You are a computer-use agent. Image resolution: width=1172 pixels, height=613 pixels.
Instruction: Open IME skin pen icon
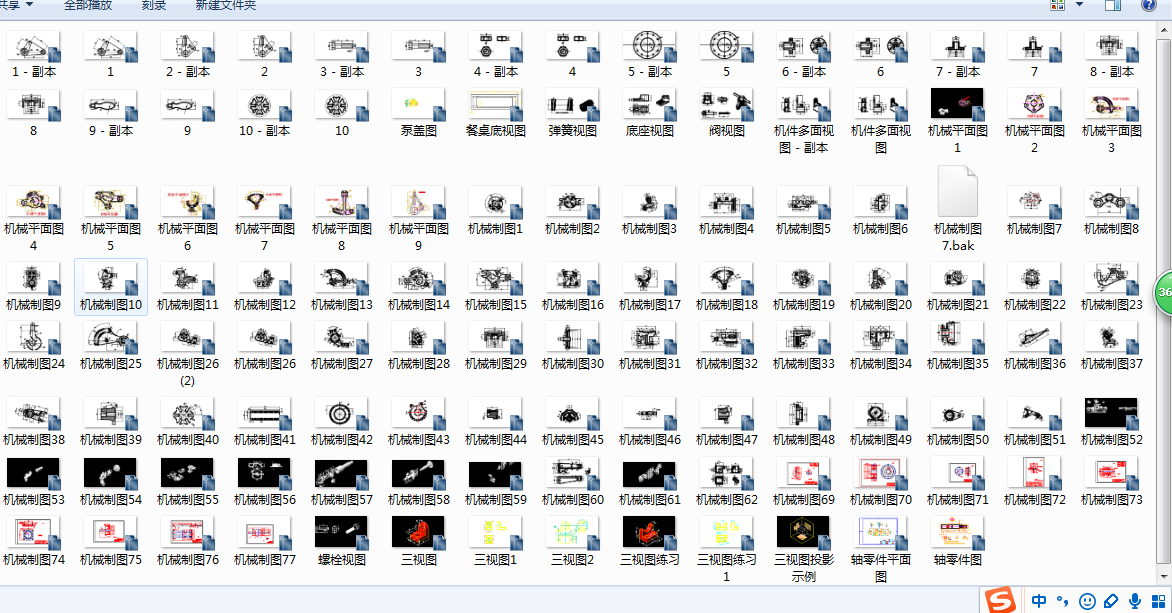1111,600
